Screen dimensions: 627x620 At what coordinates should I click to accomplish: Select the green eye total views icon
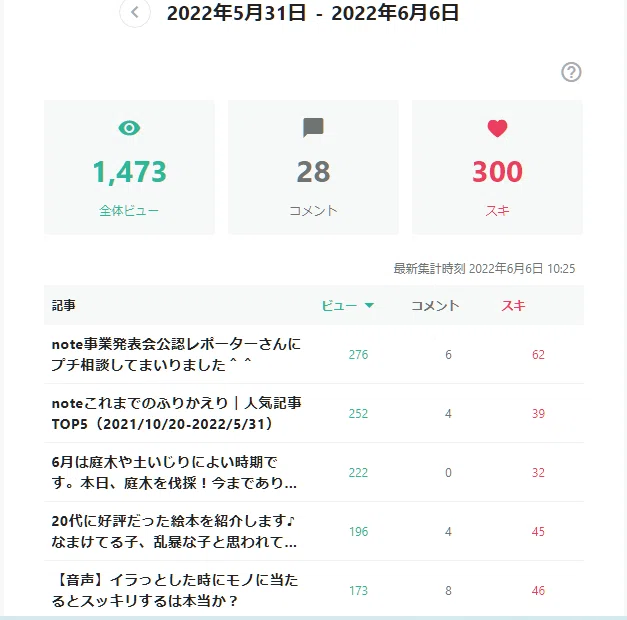tap(129, 128)
